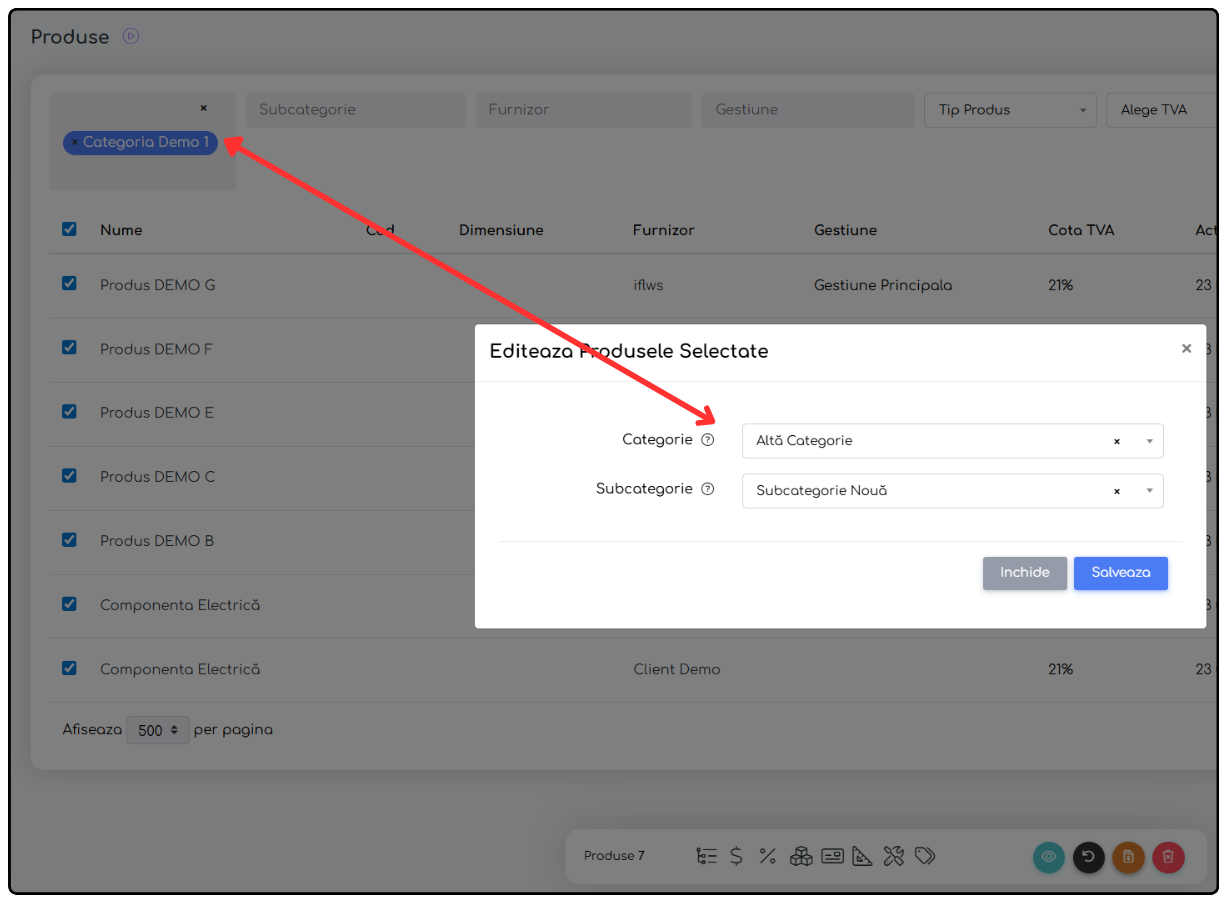Toggle the teal eye visibility button

point(1049,857)
